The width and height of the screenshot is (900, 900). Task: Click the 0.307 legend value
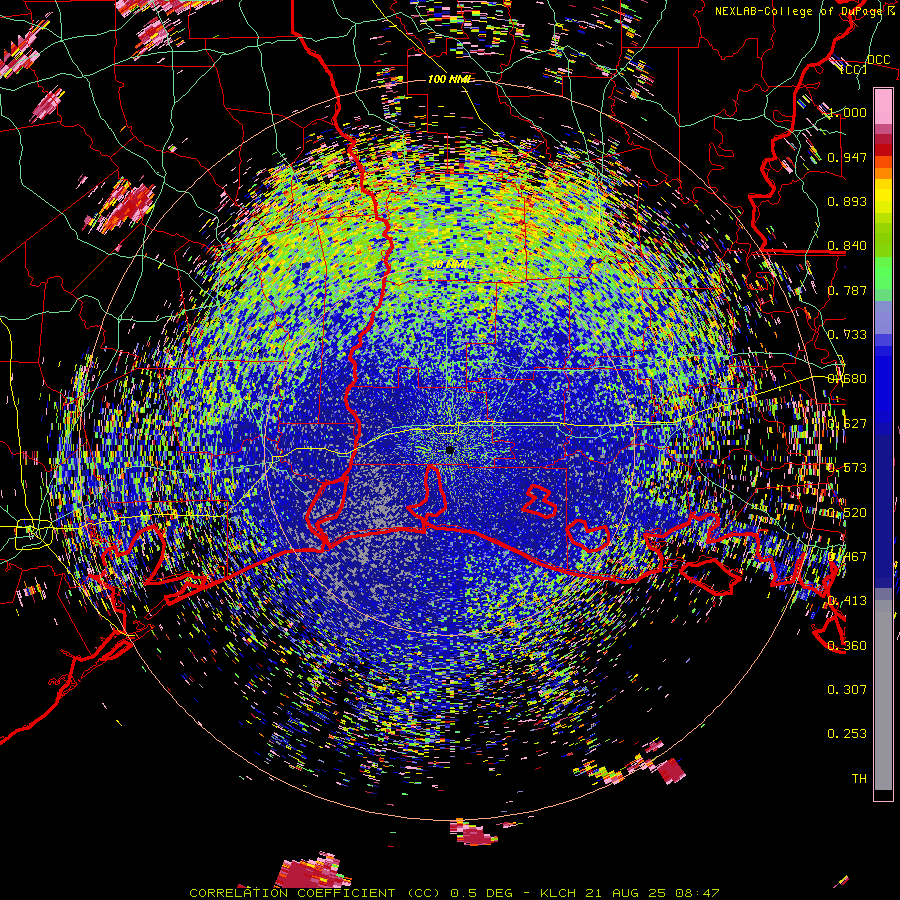click(x=847, y=689)
